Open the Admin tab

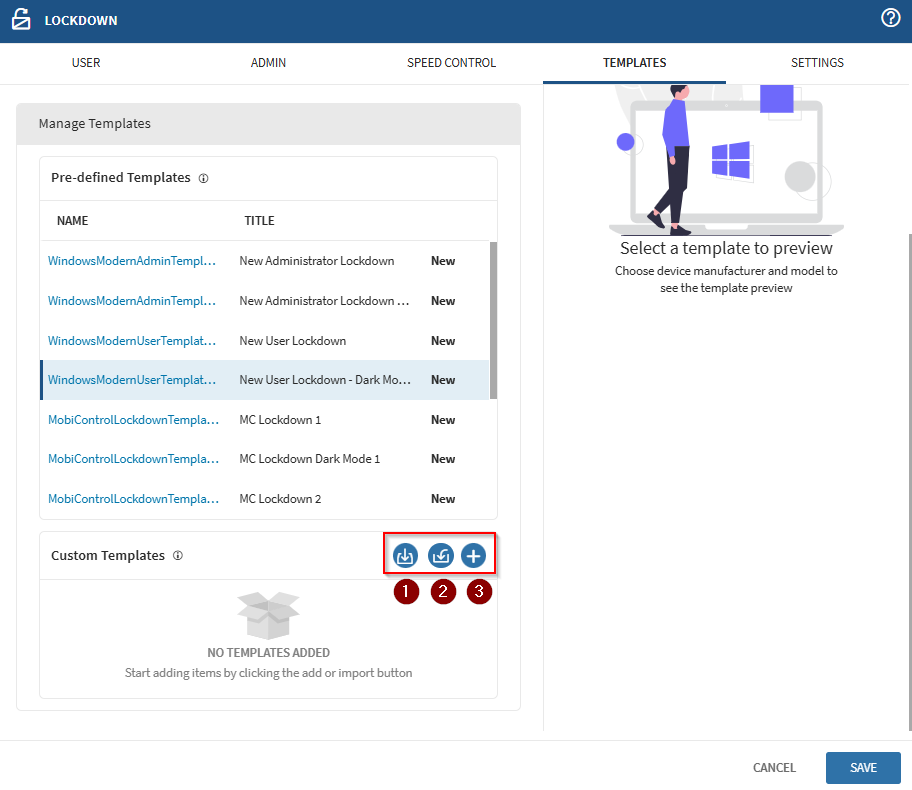(x=268, y=63)
